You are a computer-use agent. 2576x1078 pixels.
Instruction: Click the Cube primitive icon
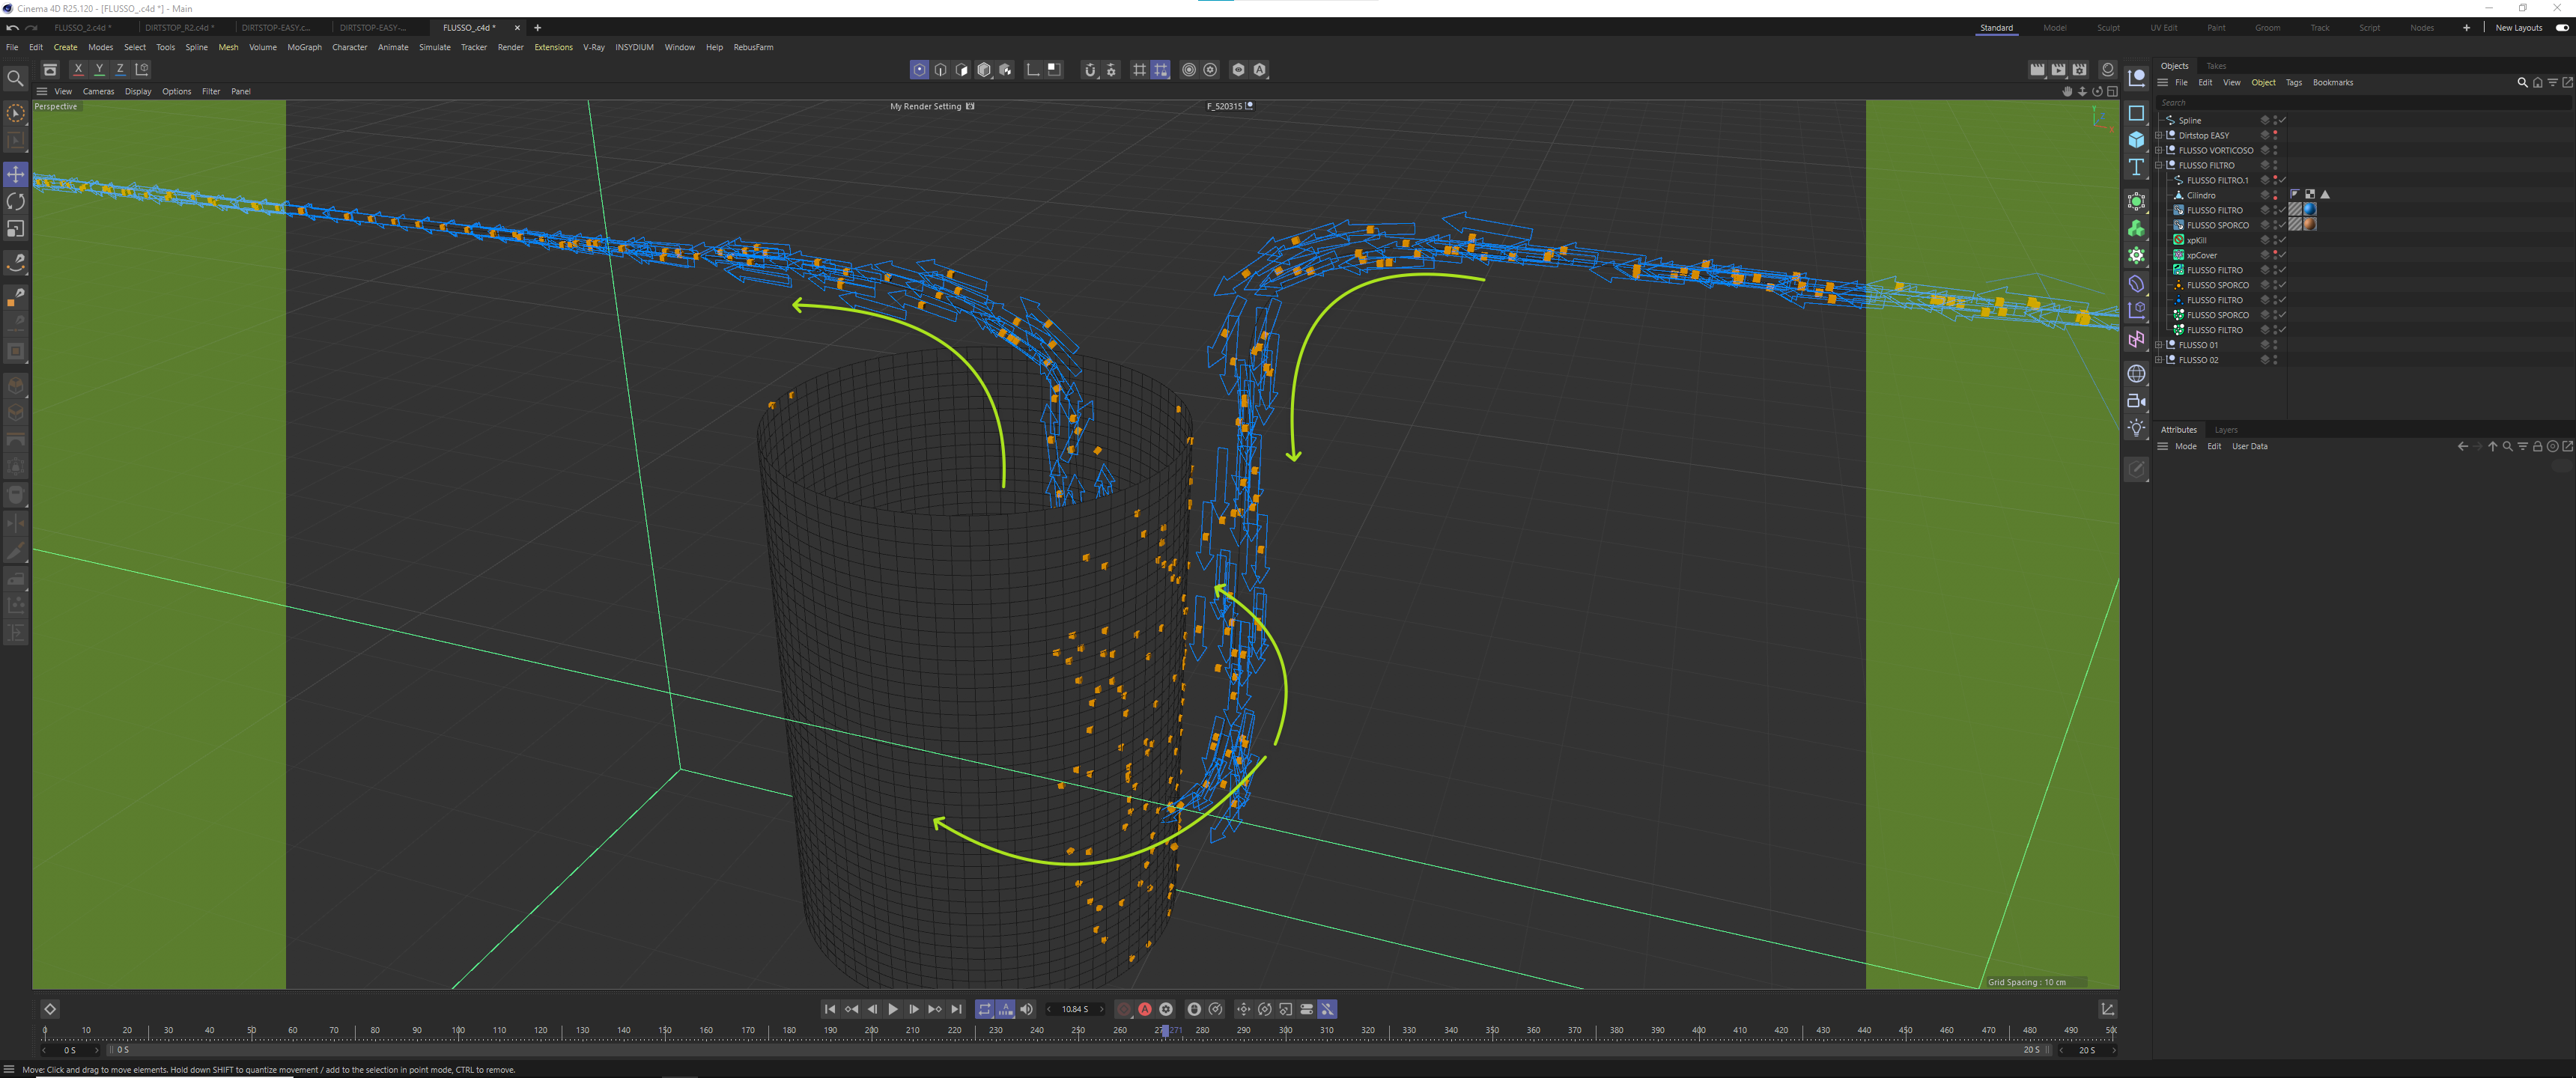(2136, 140)
